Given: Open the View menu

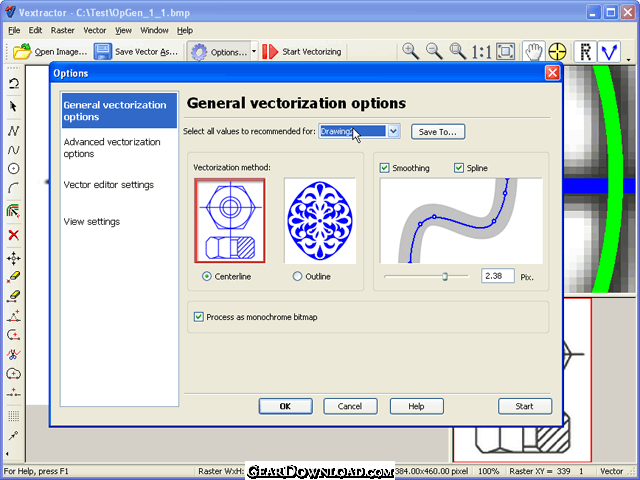Looking at the screenshot, I should 123,30.
